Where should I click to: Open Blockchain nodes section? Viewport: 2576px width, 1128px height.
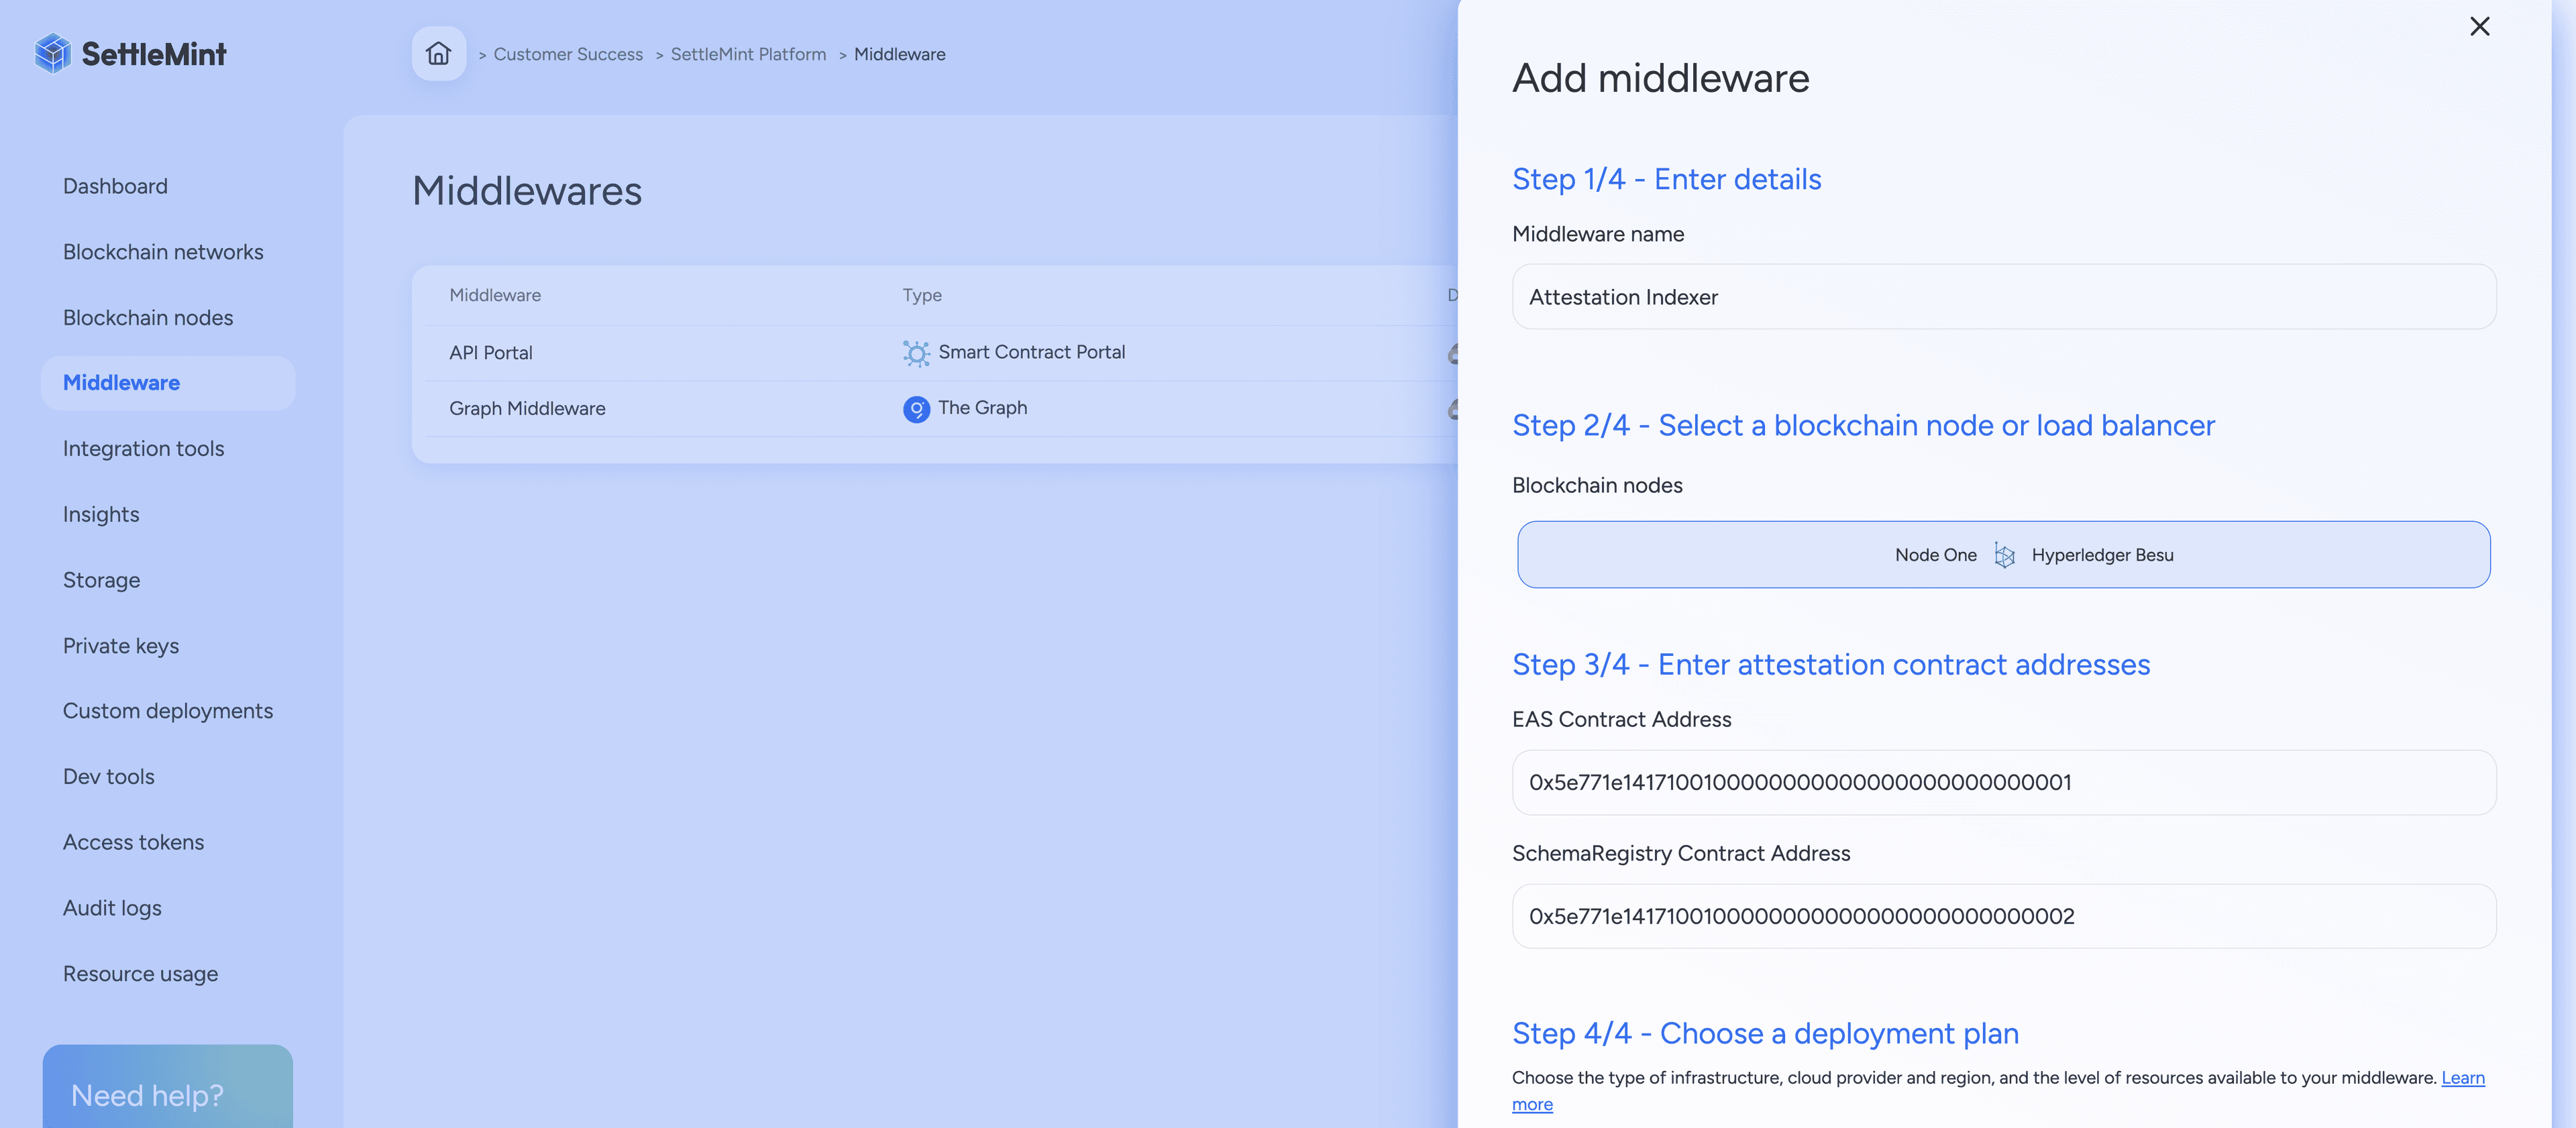click(x=148, y=318)
